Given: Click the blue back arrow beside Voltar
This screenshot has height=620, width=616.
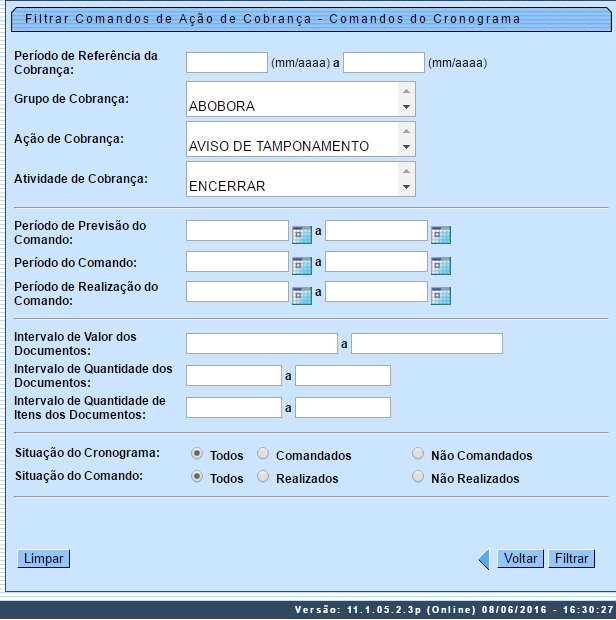Looking at the screenshot, I should (x=484, y=560).
